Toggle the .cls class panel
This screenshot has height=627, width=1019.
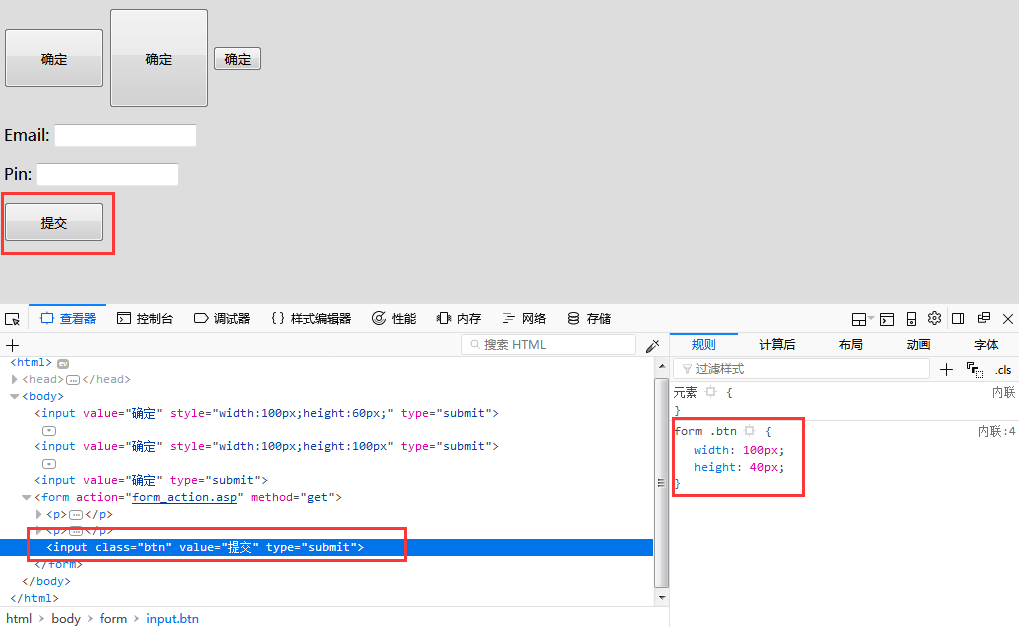click(1003, 370)
